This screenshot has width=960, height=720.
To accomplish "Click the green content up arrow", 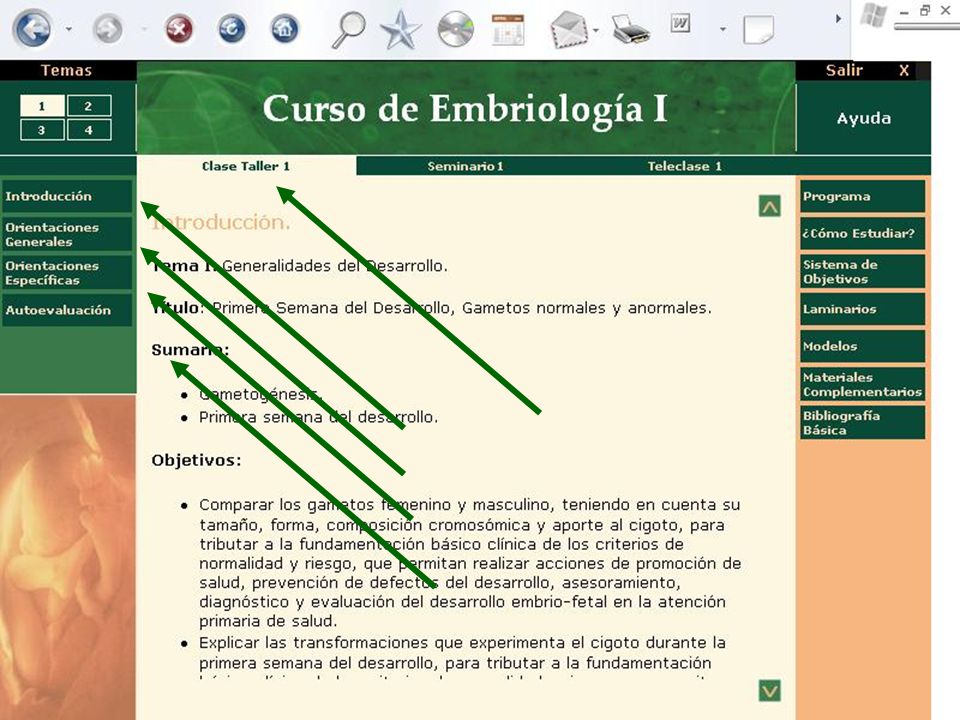I will coord(770,206).
